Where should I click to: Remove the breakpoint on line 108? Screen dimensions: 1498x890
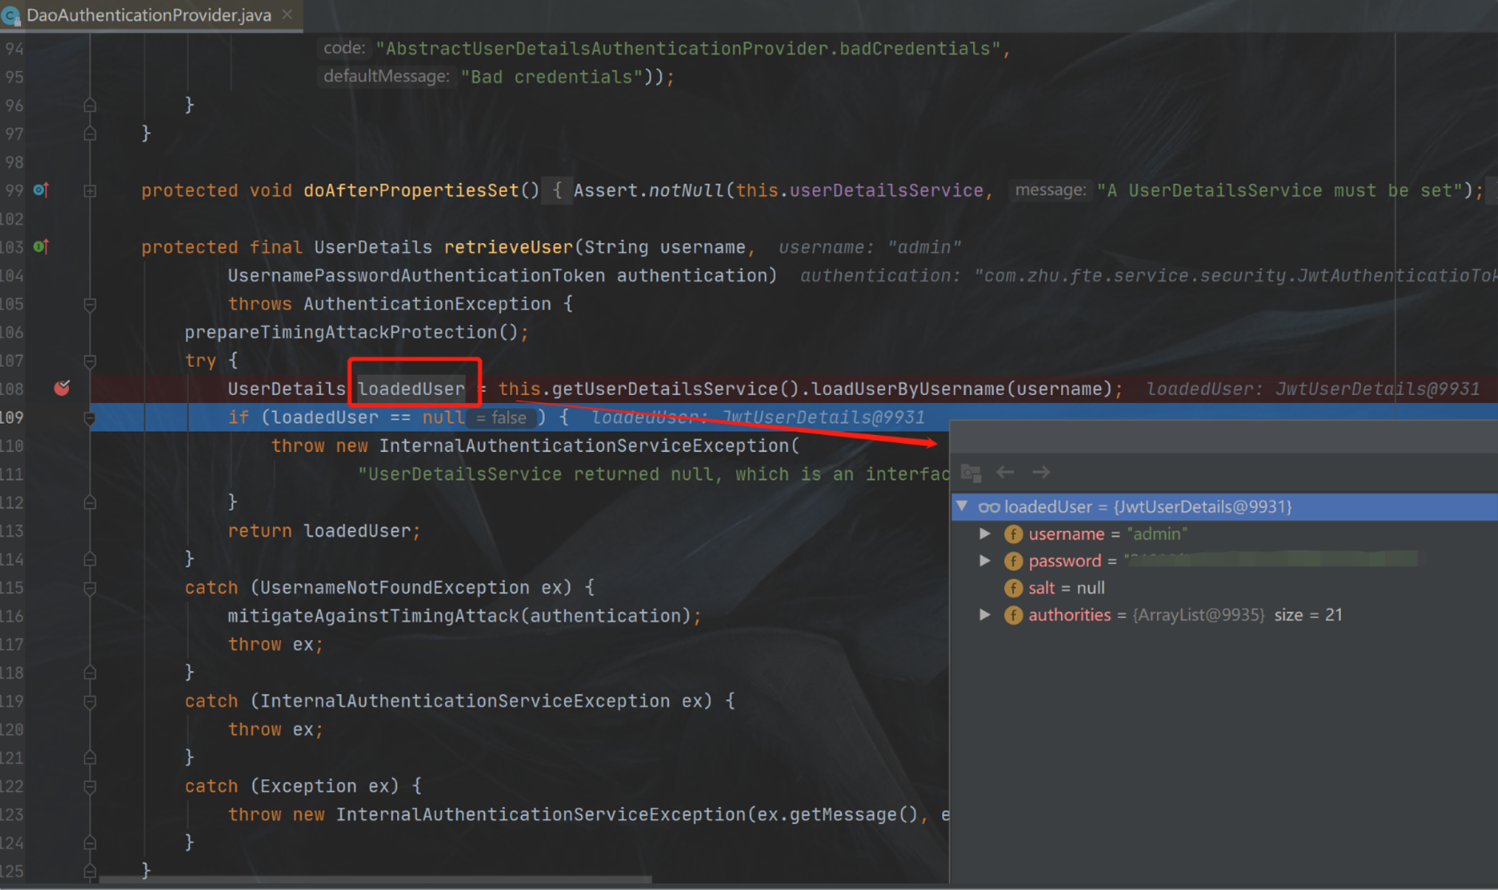tap(62, 388)
